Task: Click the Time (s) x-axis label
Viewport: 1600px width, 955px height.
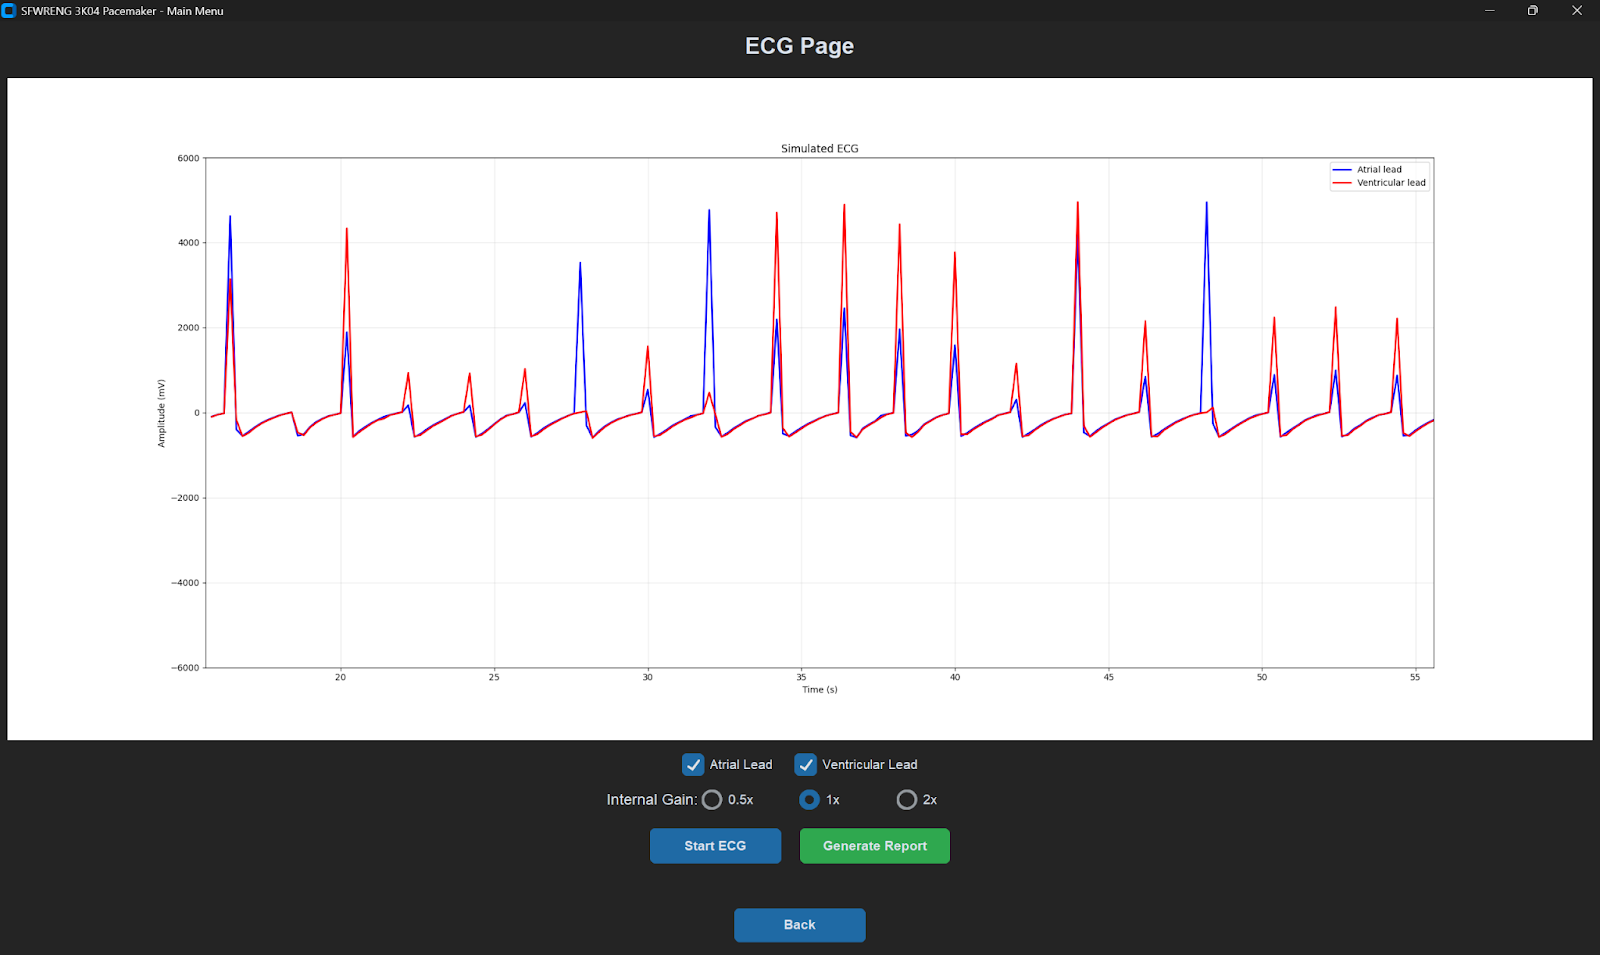Action: point(819,690)
